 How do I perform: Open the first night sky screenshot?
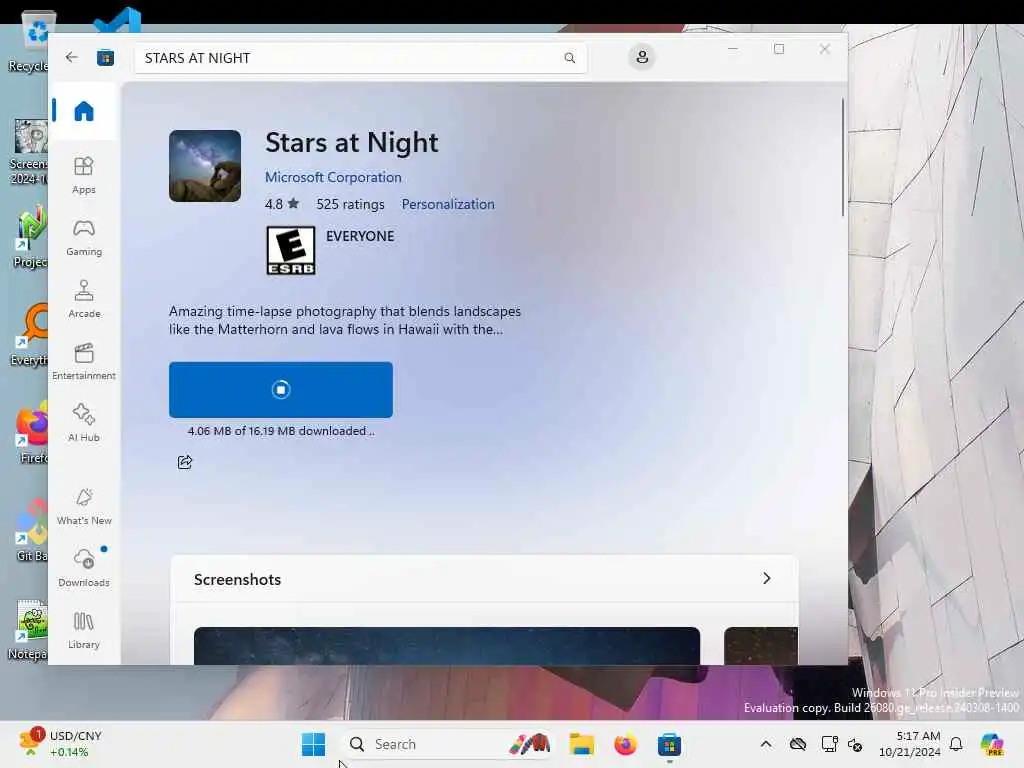pyautogui.click(x=447, y=646)
